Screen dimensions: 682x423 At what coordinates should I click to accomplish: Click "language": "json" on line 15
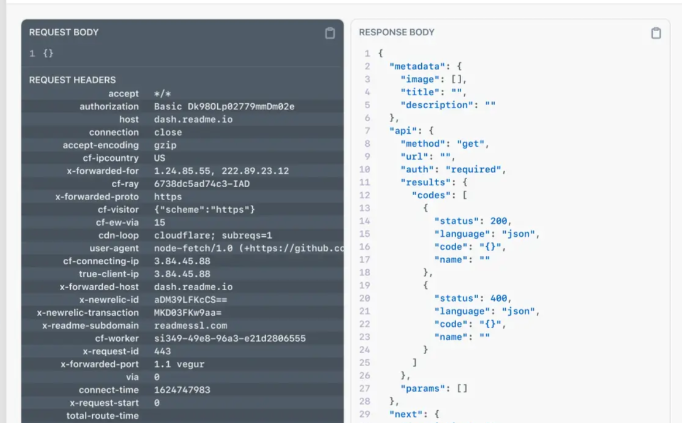point(487,234)
